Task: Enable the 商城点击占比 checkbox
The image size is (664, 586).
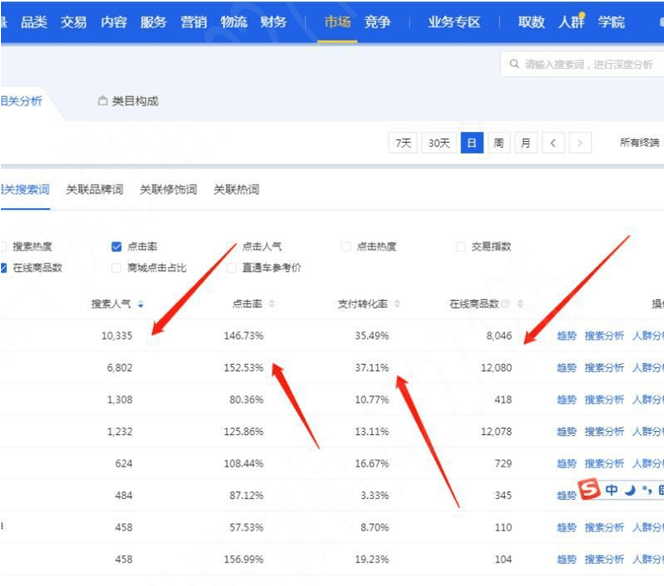Action: [x=116, y=268]
